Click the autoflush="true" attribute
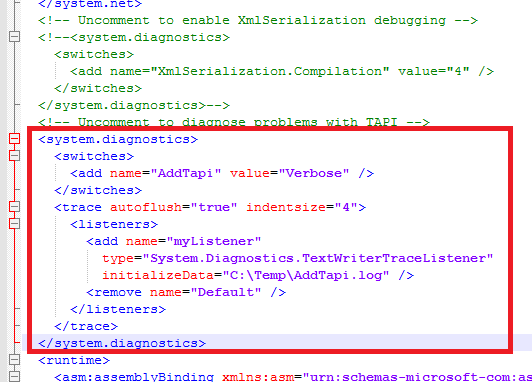Image resolution: width=532 pixels, height=382 pixels. coord(174,207)
